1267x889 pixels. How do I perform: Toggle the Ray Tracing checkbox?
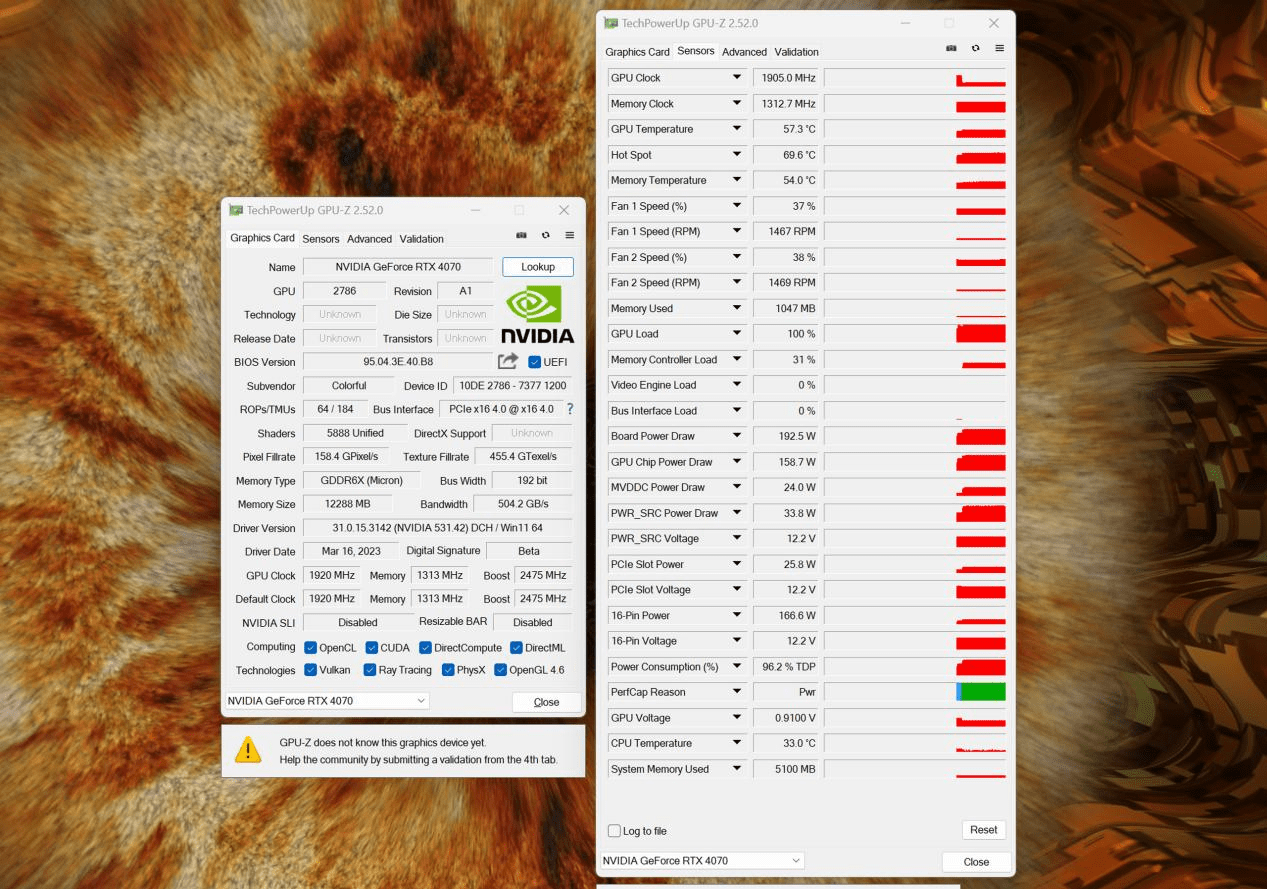pos(370,670)
